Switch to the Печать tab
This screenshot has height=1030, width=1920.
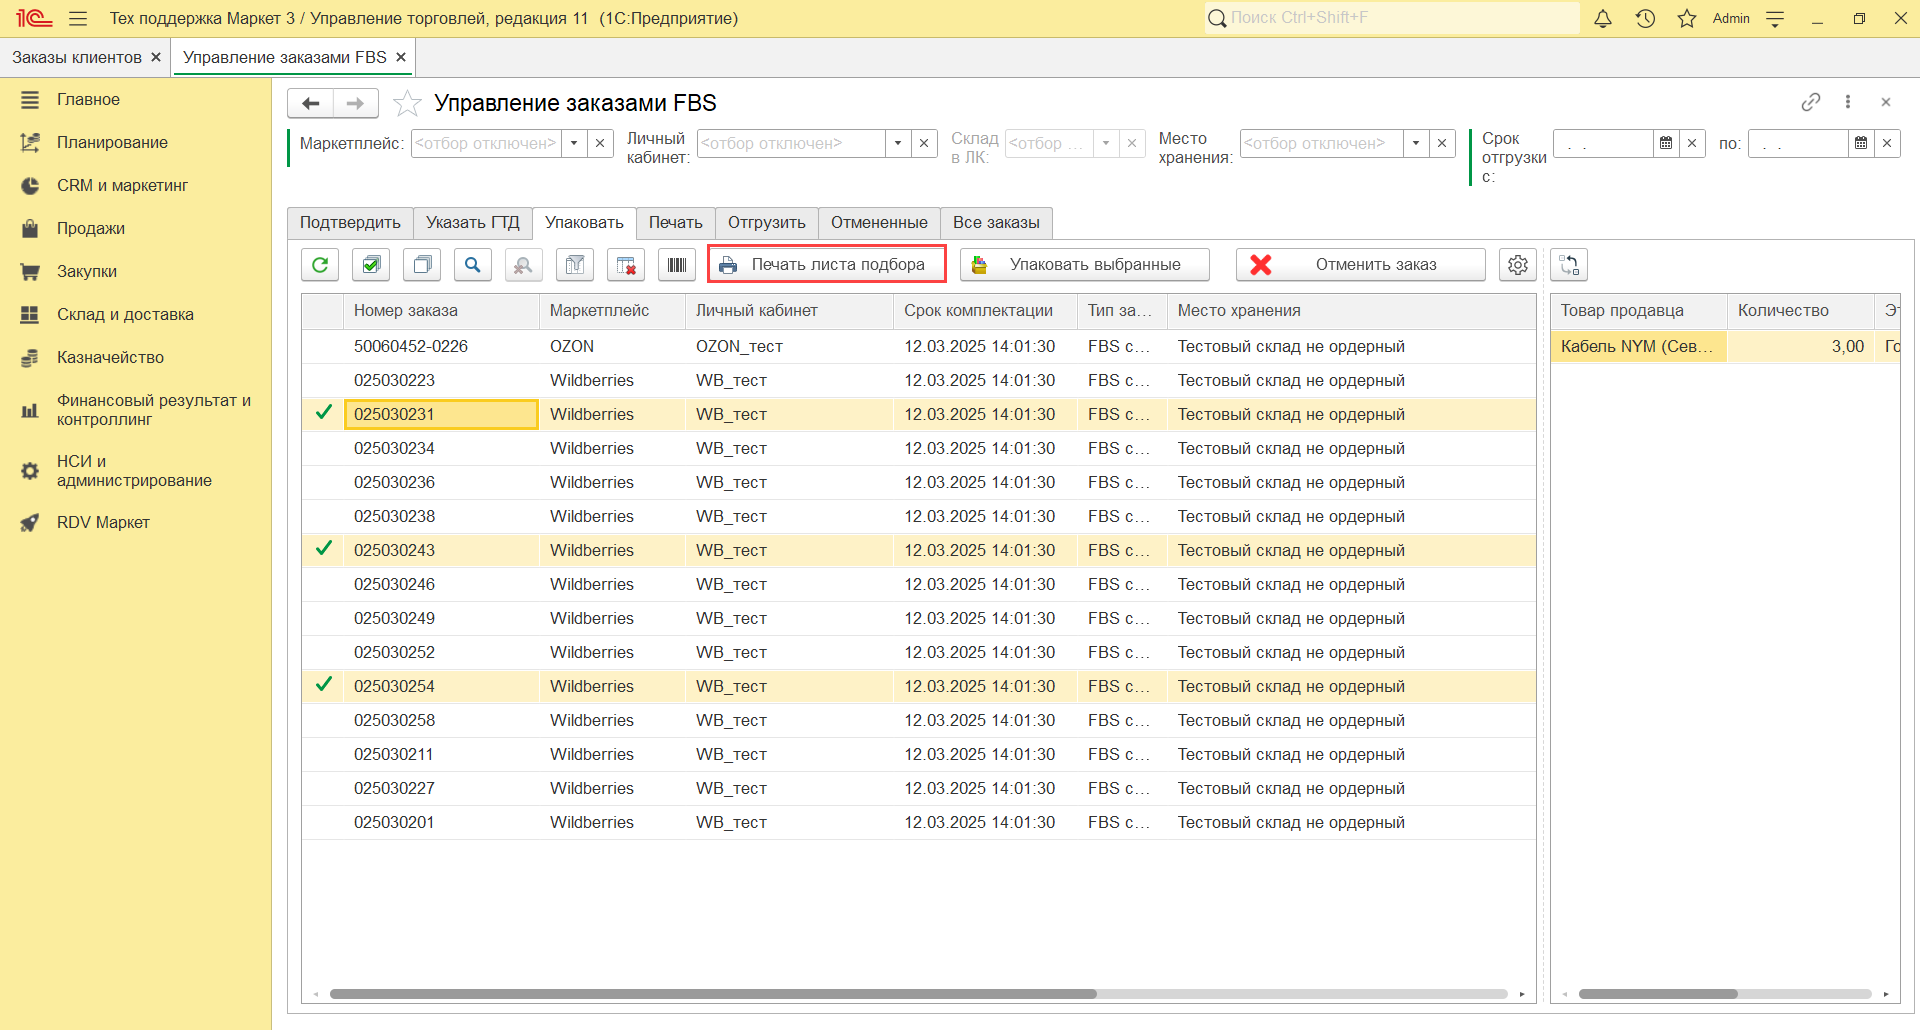(676, 222)
